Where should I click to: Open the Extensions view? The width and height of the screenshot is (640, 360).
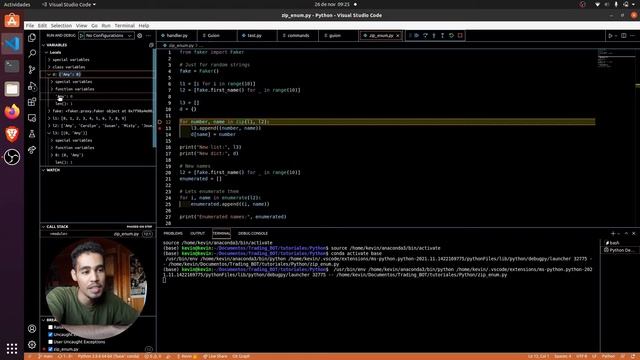tap(32, 102)
